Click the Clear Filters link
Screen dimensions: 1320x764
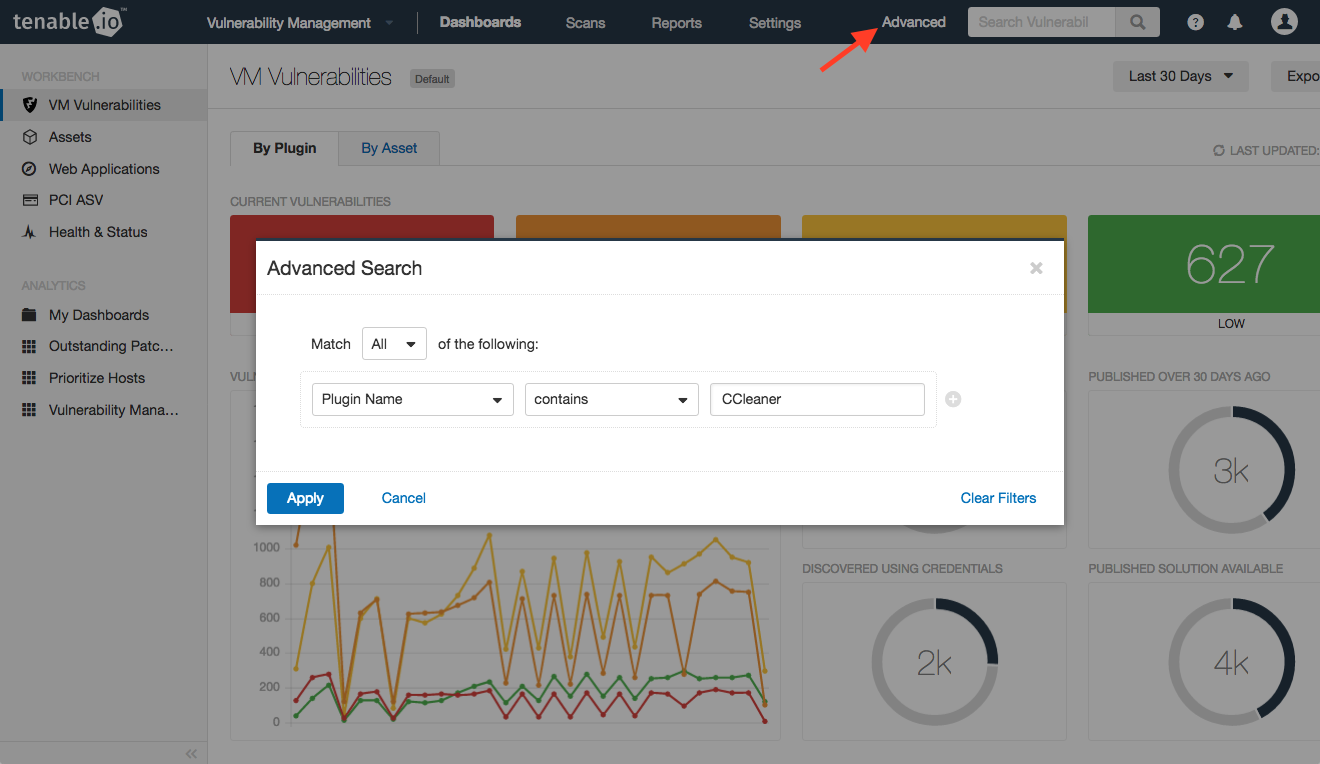click(x=998, y=498)
